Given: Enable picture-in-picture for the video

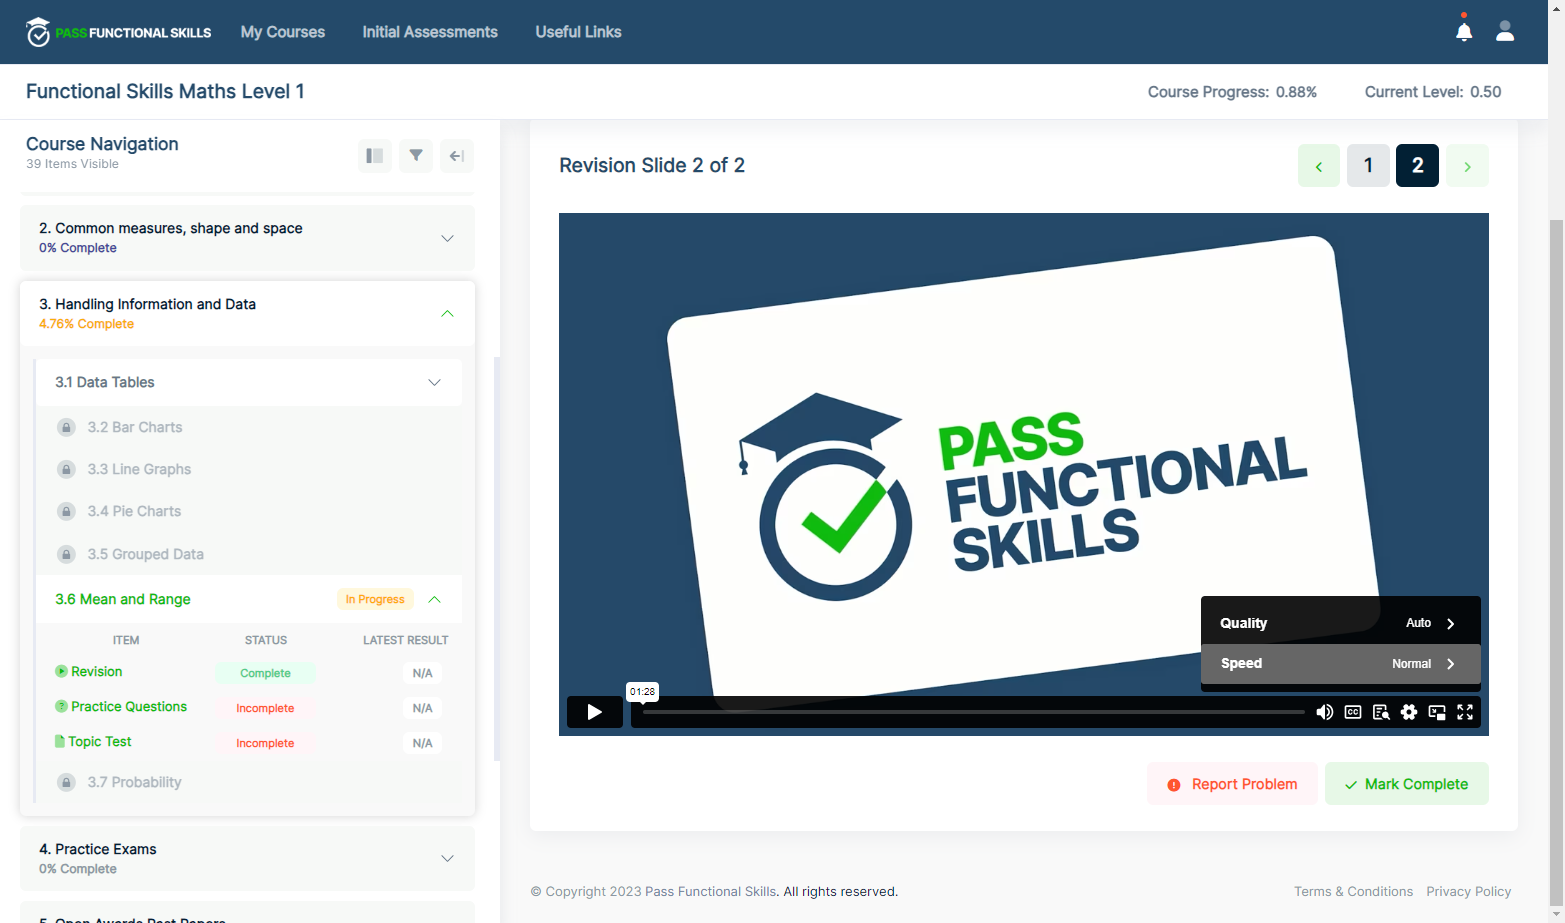Looking at the screenshot, I should (x=1437, y=712).
